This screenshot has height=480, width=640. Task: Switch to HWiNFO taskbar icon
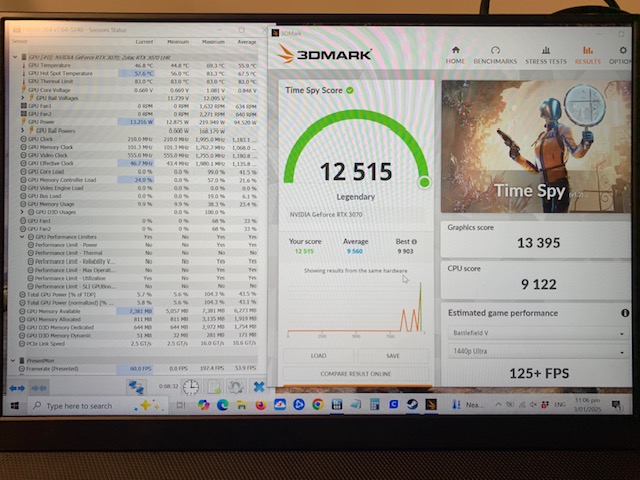[337, 404]
